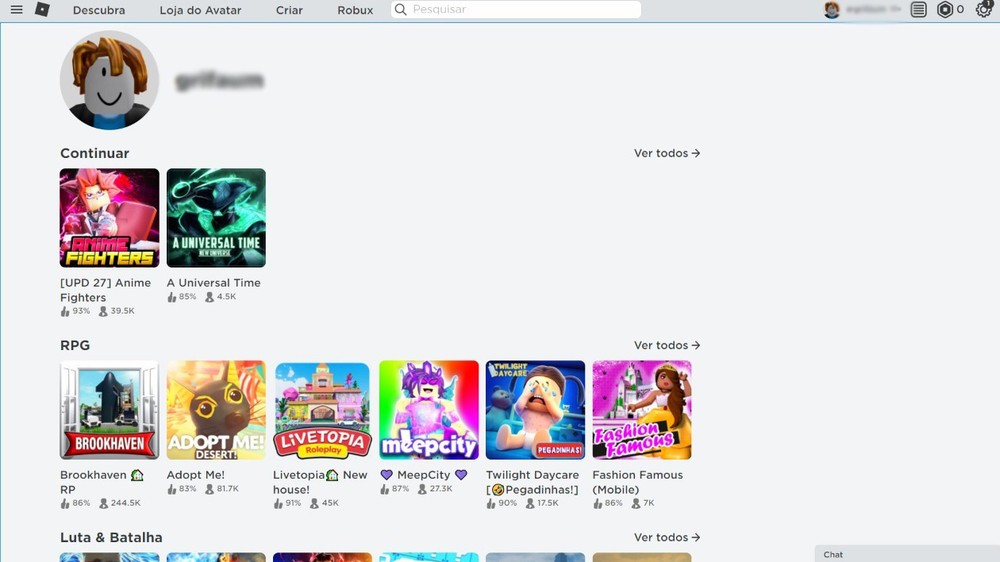This screenshot has width=1000, height=562.
Task: Focus the Pesquisar search field
Action: (x=516, y=10)
